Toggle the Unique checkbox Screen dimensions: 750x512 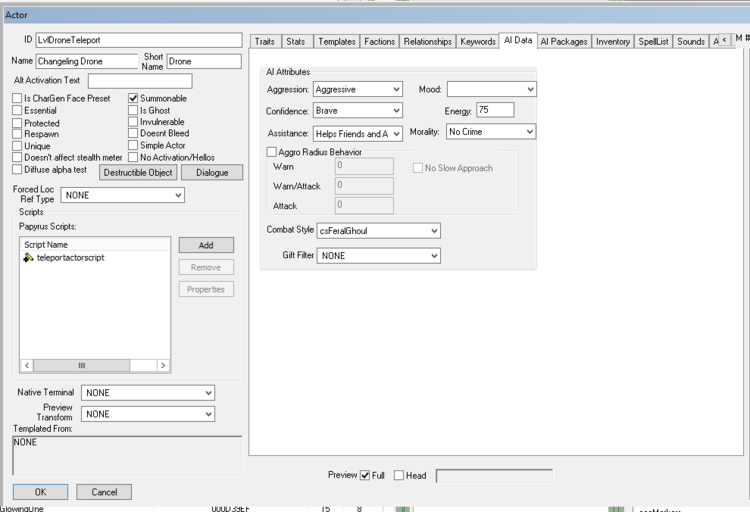(x=17, y=146)
